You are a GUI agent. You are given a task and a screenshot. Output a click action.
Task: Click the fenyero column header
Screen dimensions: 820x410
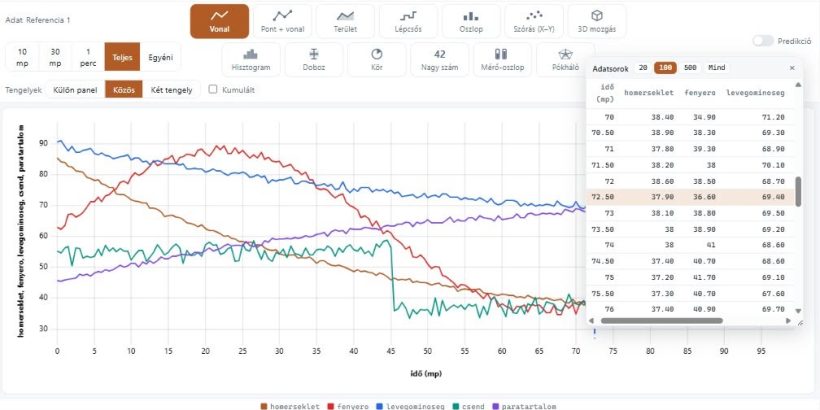pos(700,93)
